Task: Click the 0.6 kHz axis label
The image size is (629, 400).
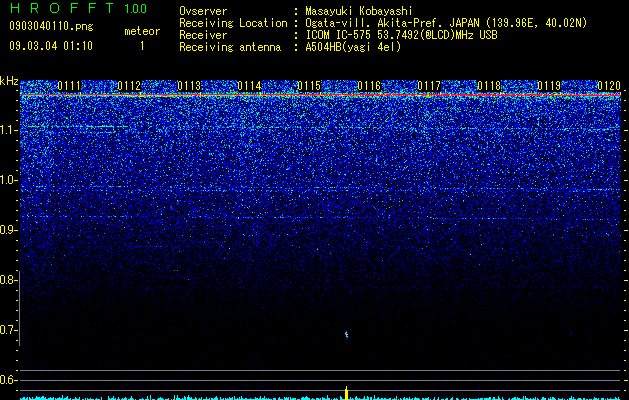Action: [10, 380]
